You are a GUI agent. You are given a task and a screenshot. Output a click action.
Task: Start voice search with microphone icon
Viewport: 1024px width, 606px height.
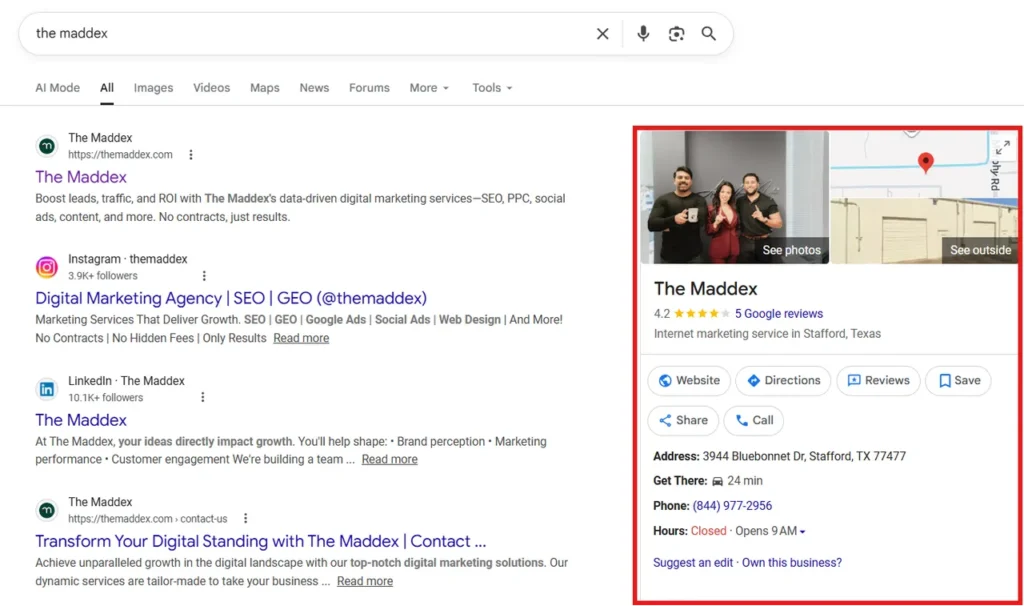tap(643, 33)
